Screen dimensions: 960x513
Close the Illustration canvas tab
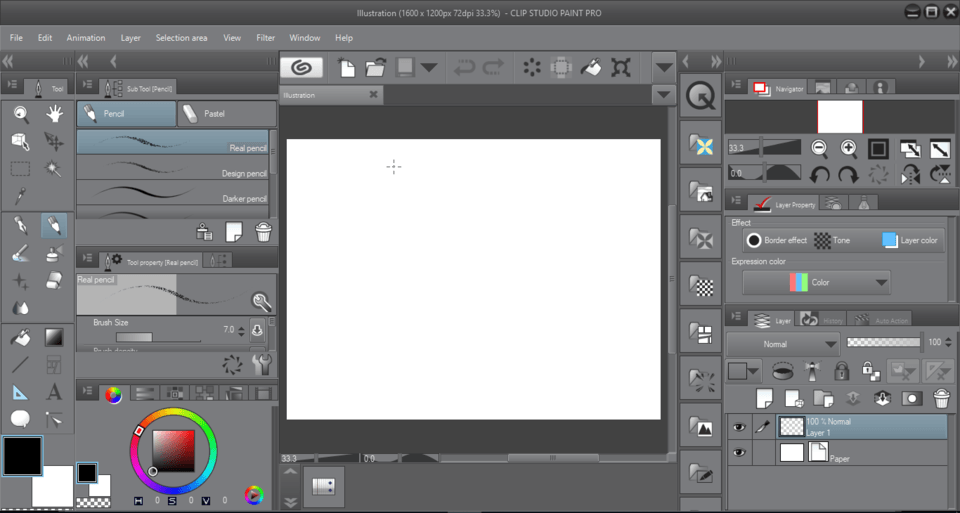(373, 94)
